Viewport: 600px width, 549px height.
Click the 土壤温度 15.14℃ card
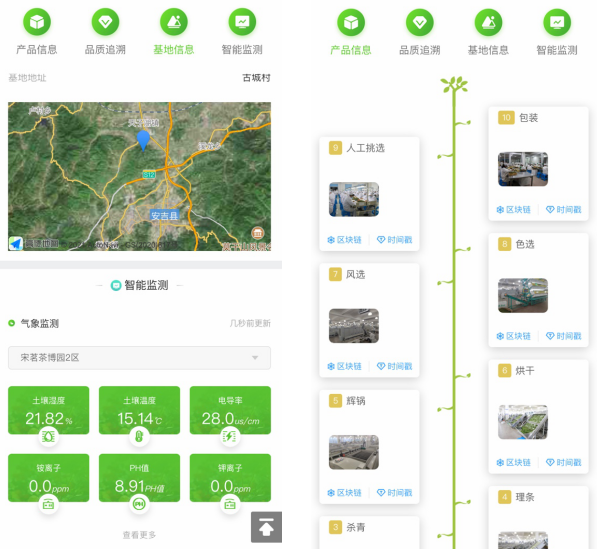tap(139, 410)
